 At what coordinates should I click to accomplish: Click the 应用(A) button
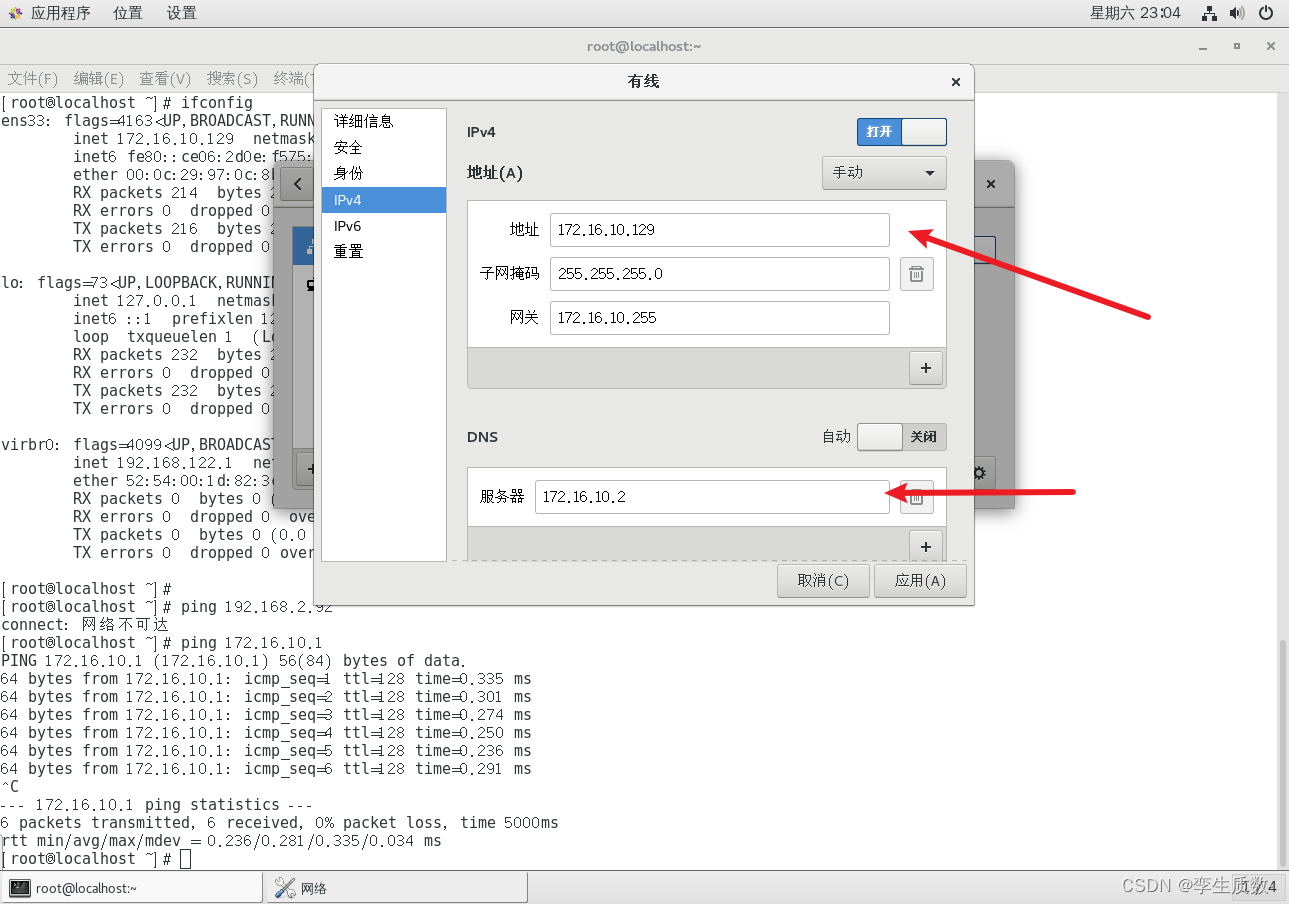pyautogui.click(x=920, y=581)
